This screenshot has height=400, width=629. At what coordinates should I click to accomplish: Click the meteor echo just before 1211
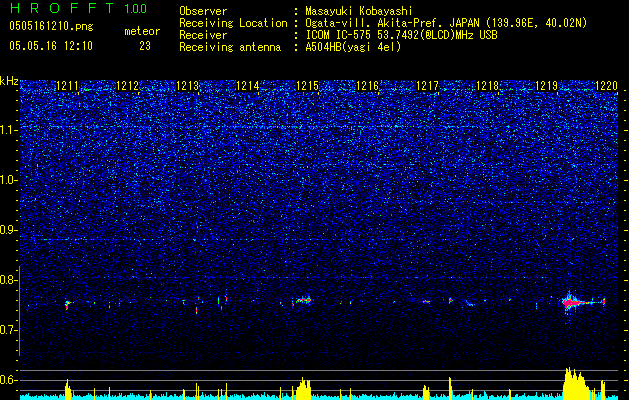67,305
